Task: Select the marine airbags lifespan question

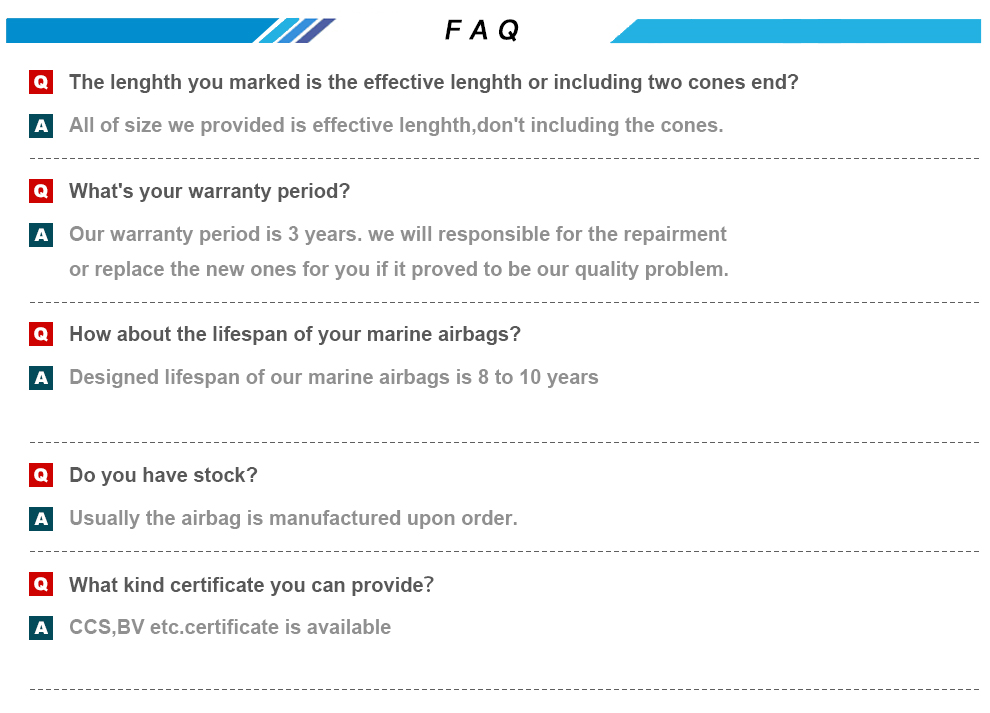Action: point(295,334)
